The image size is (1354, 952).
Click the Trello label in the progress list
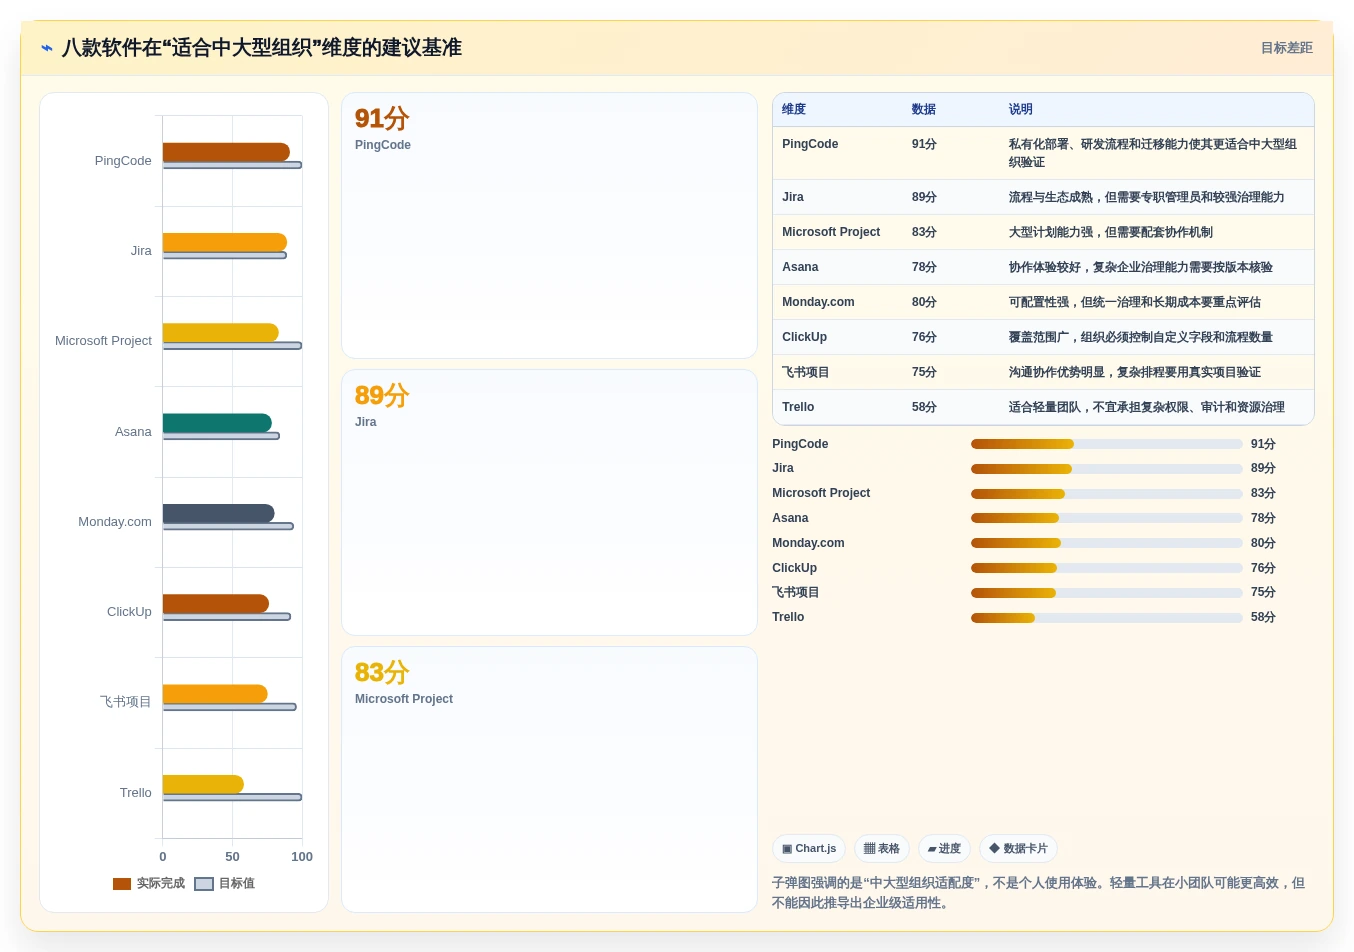tap(788, 617)
